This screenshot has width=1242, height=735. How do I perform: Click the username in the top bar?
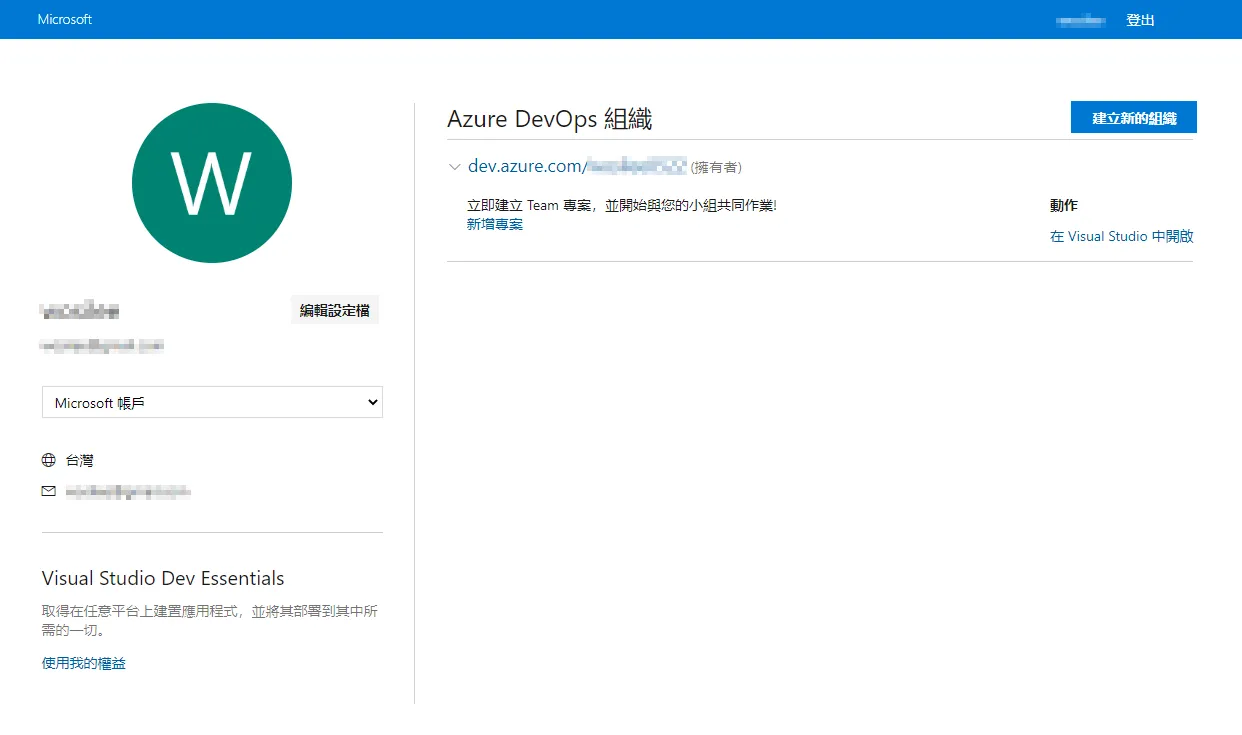[x=1081, y=19]
